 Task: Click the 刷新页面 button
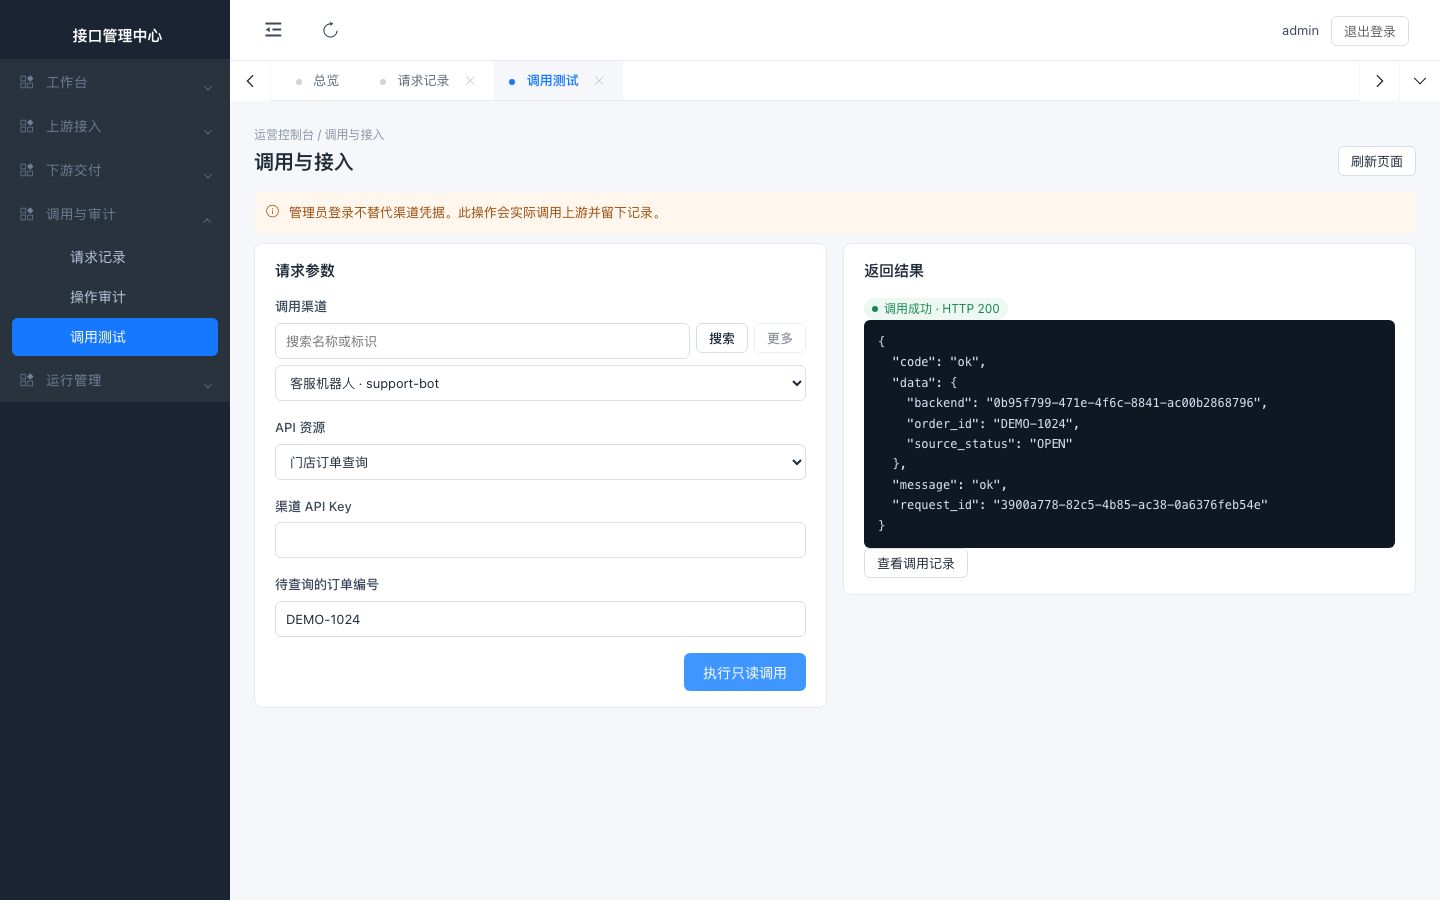coord(1377,161)
